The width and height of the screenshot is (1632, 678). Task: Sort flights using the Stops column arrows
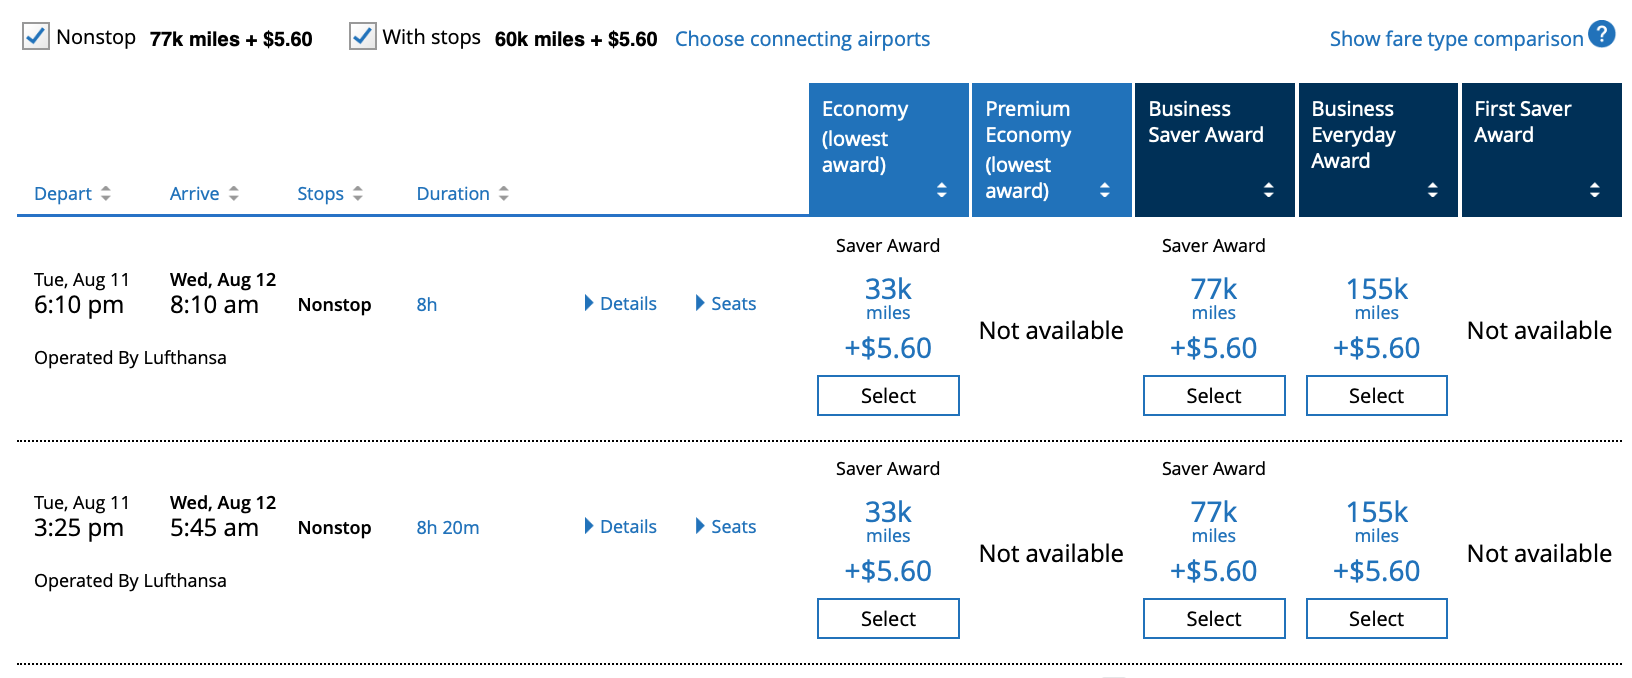pyautogui.click(x=359, y=193)
